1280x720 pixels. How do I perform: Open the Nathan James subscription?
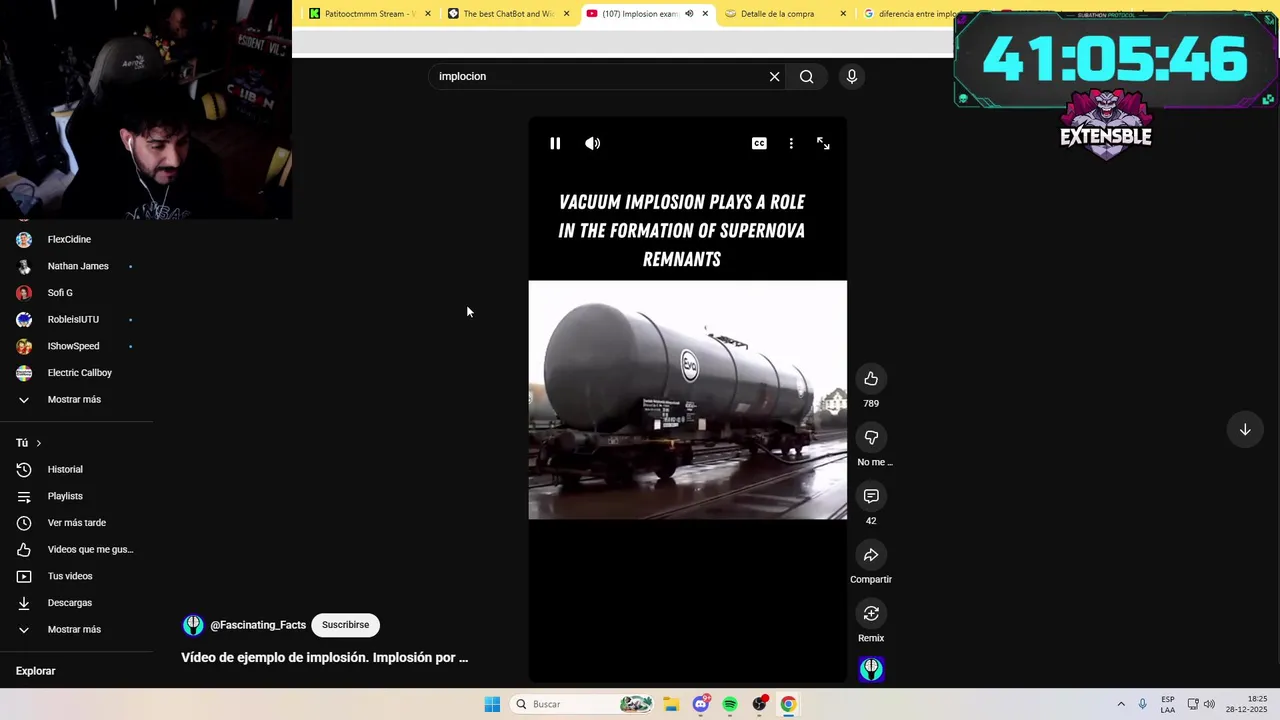coord(76,266)
